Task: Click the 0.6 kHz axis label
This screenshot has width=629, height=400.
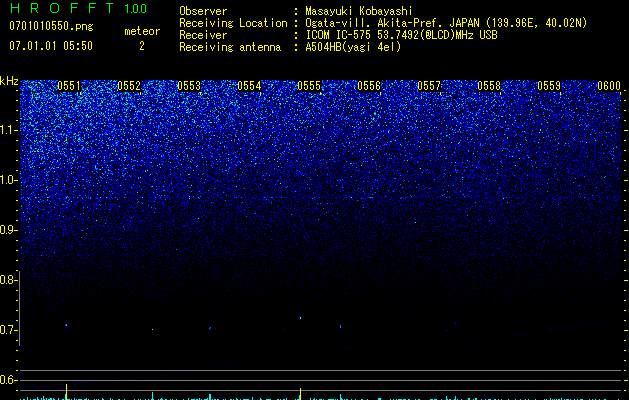Action: [x=7, y=380]
